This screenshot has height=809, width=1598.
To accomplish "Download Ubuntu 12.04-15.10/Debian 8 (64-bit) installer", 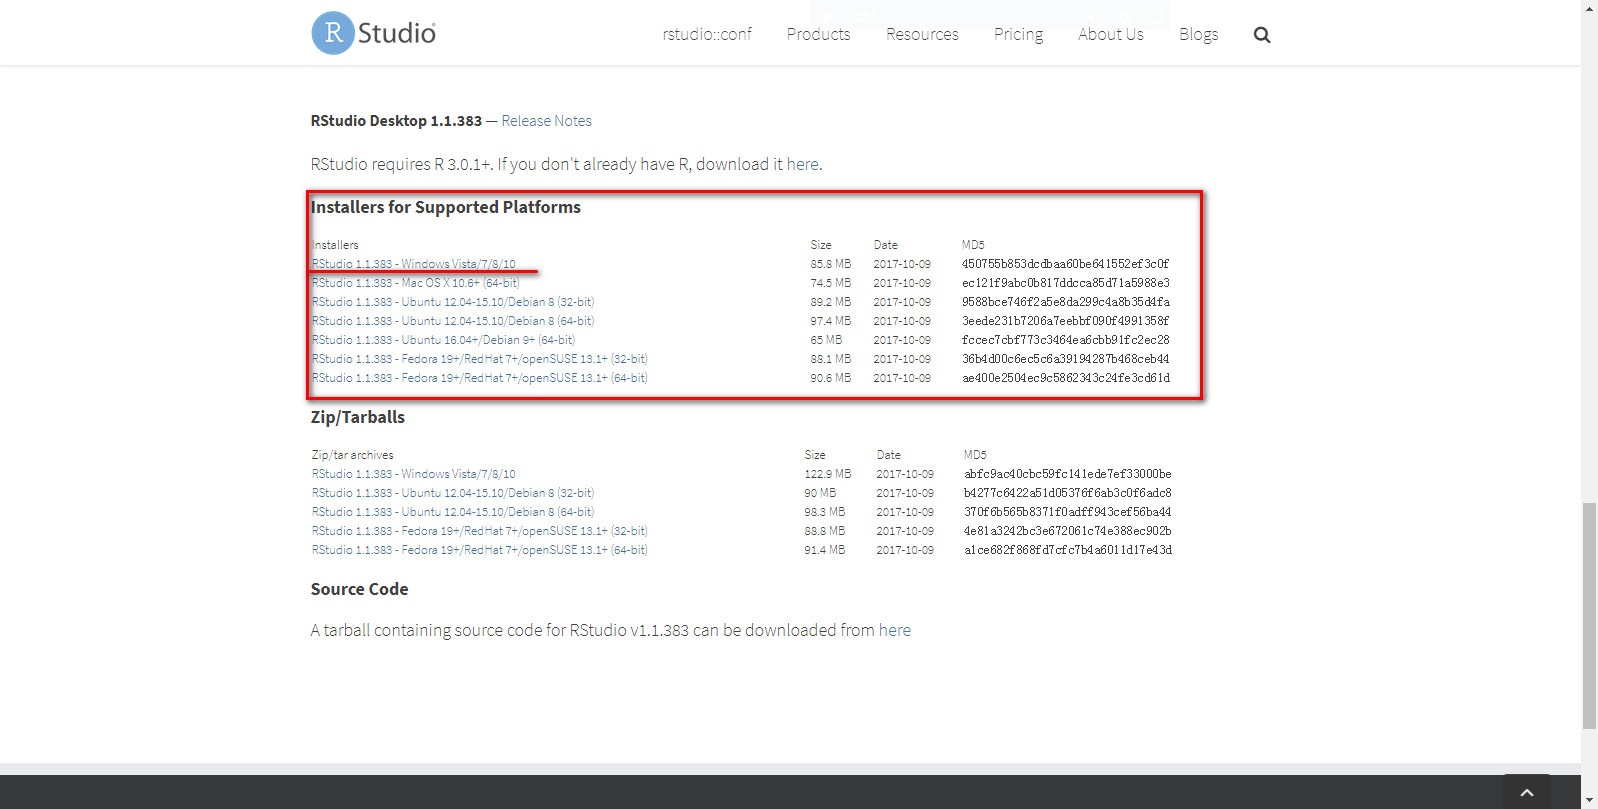I will pos(453,321).
